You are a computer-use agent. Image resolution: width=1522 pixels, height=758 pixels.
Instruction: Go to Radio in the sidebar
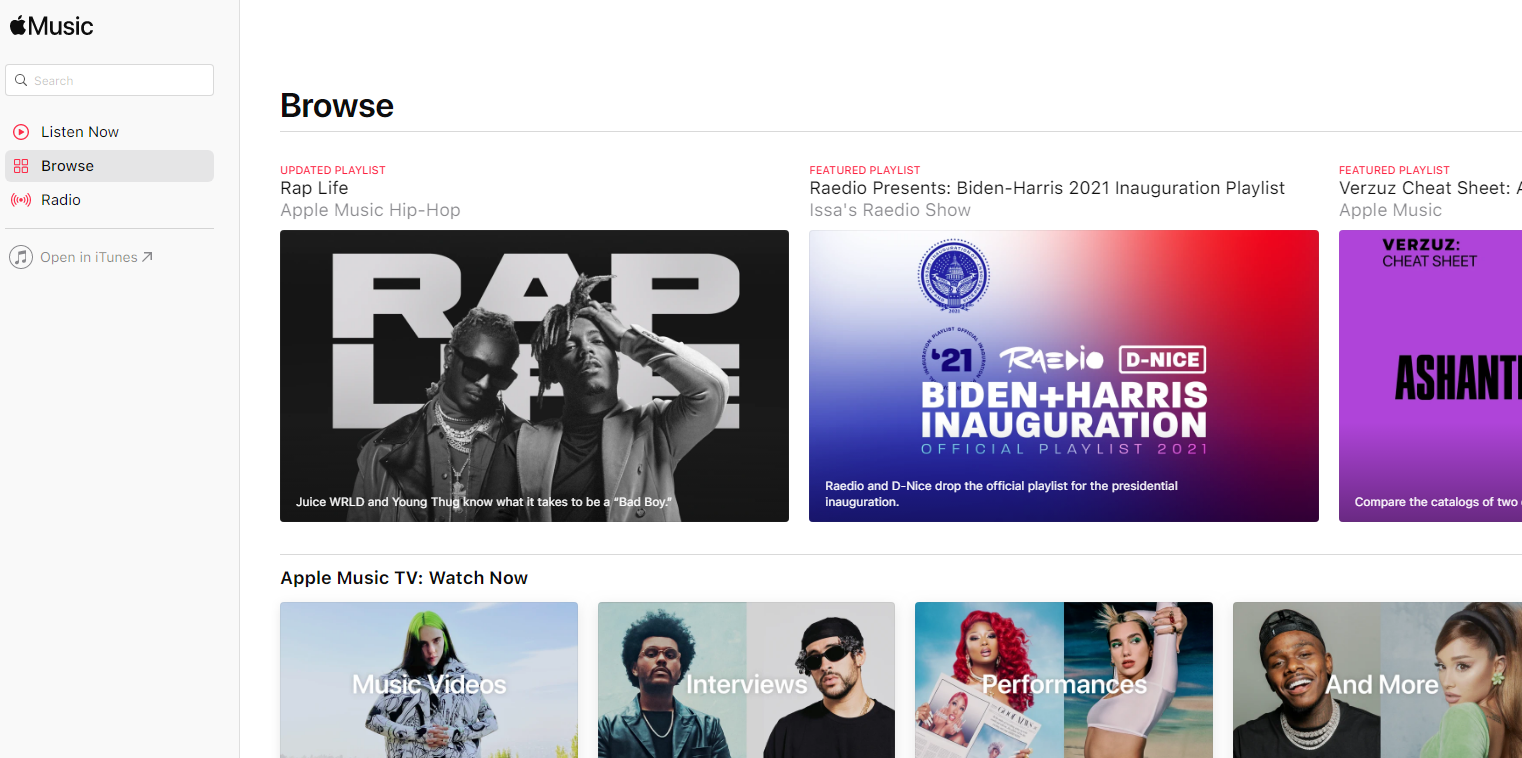pyautogui.click(x=109, y=200)
